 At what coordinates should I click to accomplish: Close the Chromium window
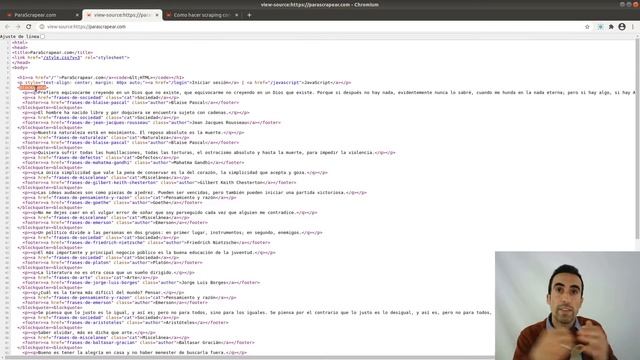pos(636,4)
